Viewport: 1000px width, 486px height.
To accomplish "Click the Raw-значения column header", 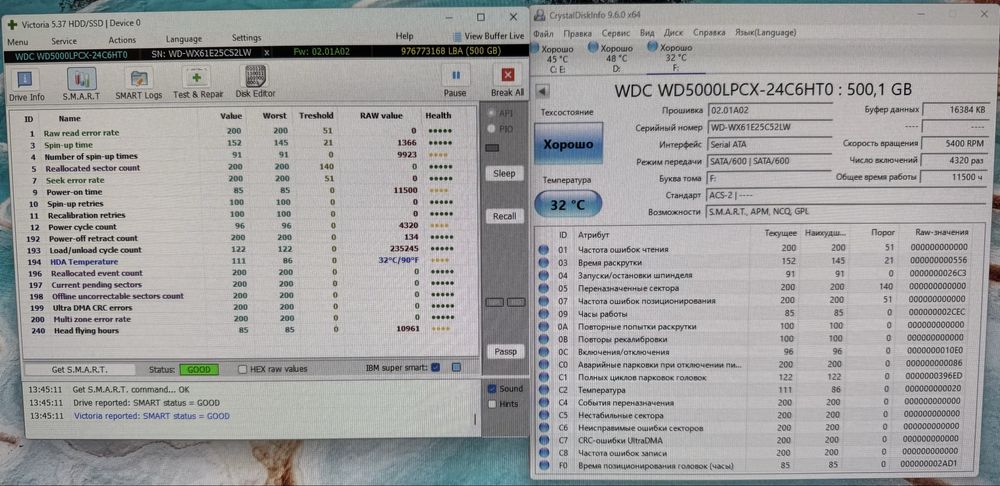I will 942,232.
